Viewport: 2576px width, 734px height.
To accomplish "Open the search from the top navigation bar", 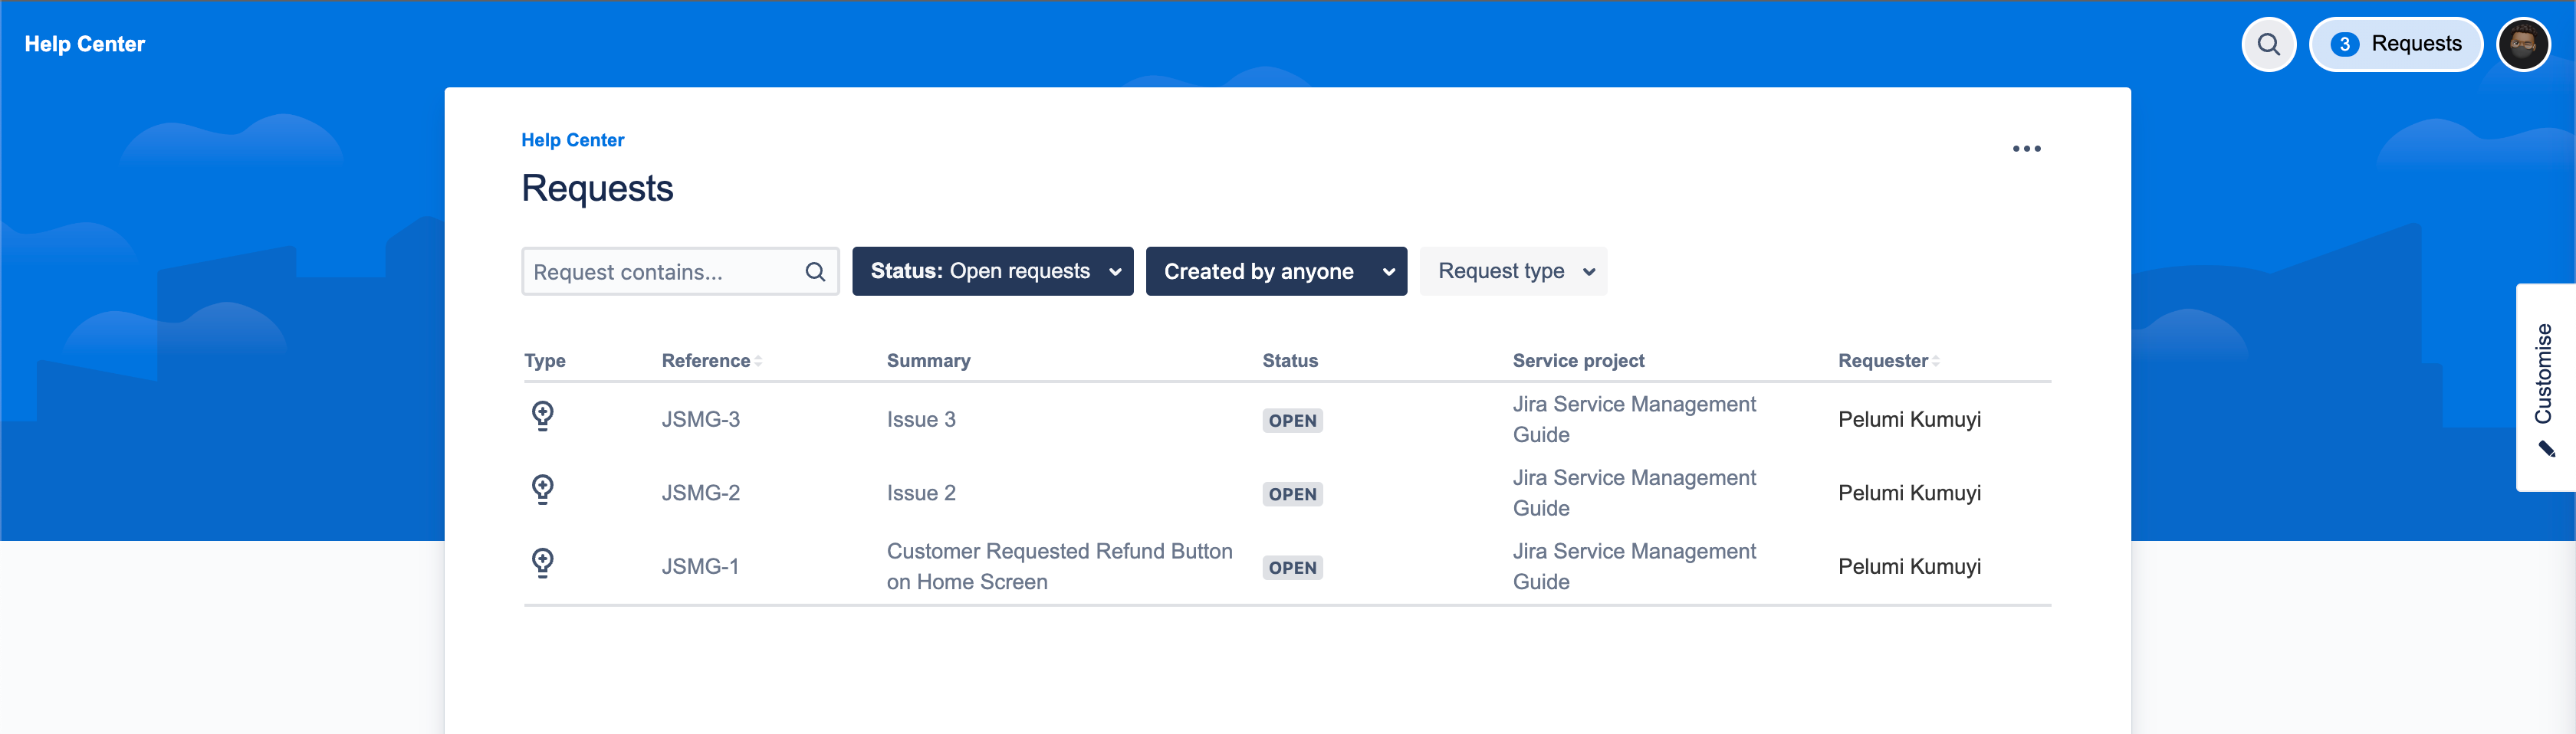I will click(2268, 44).
